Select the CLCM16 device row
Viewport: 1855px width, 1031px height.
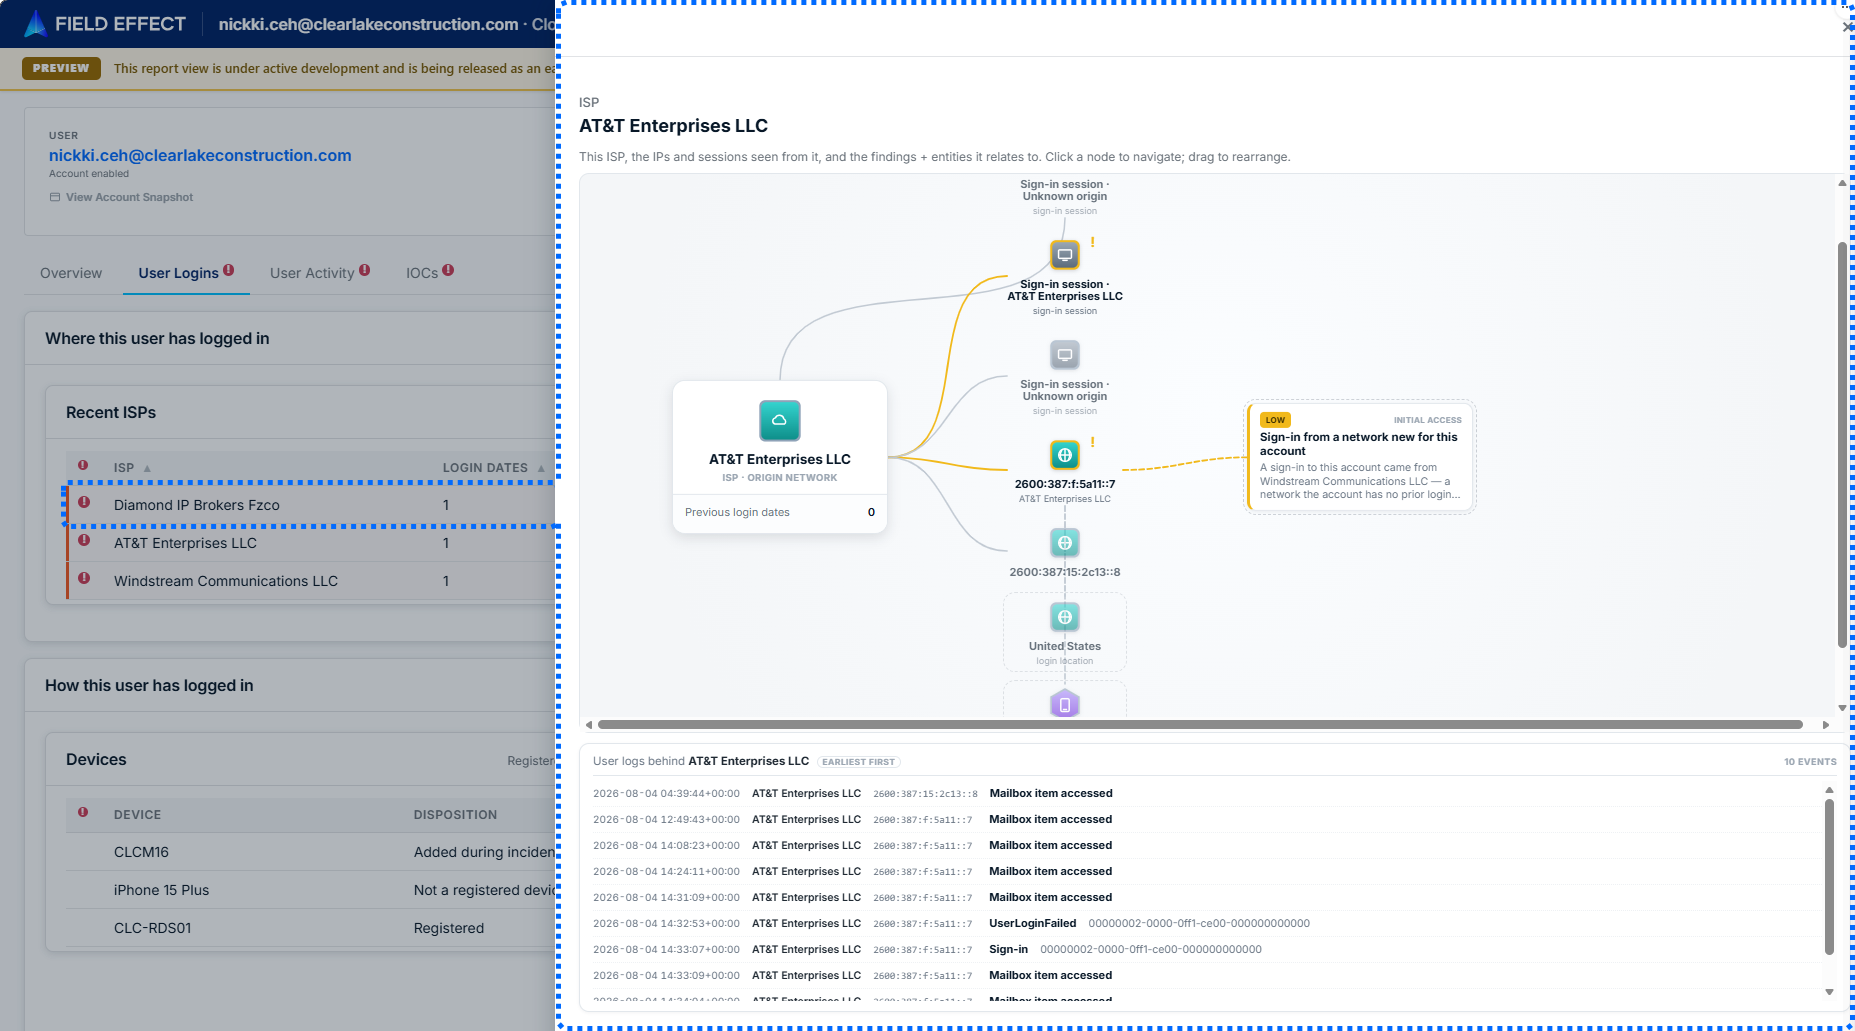[310, 852]
